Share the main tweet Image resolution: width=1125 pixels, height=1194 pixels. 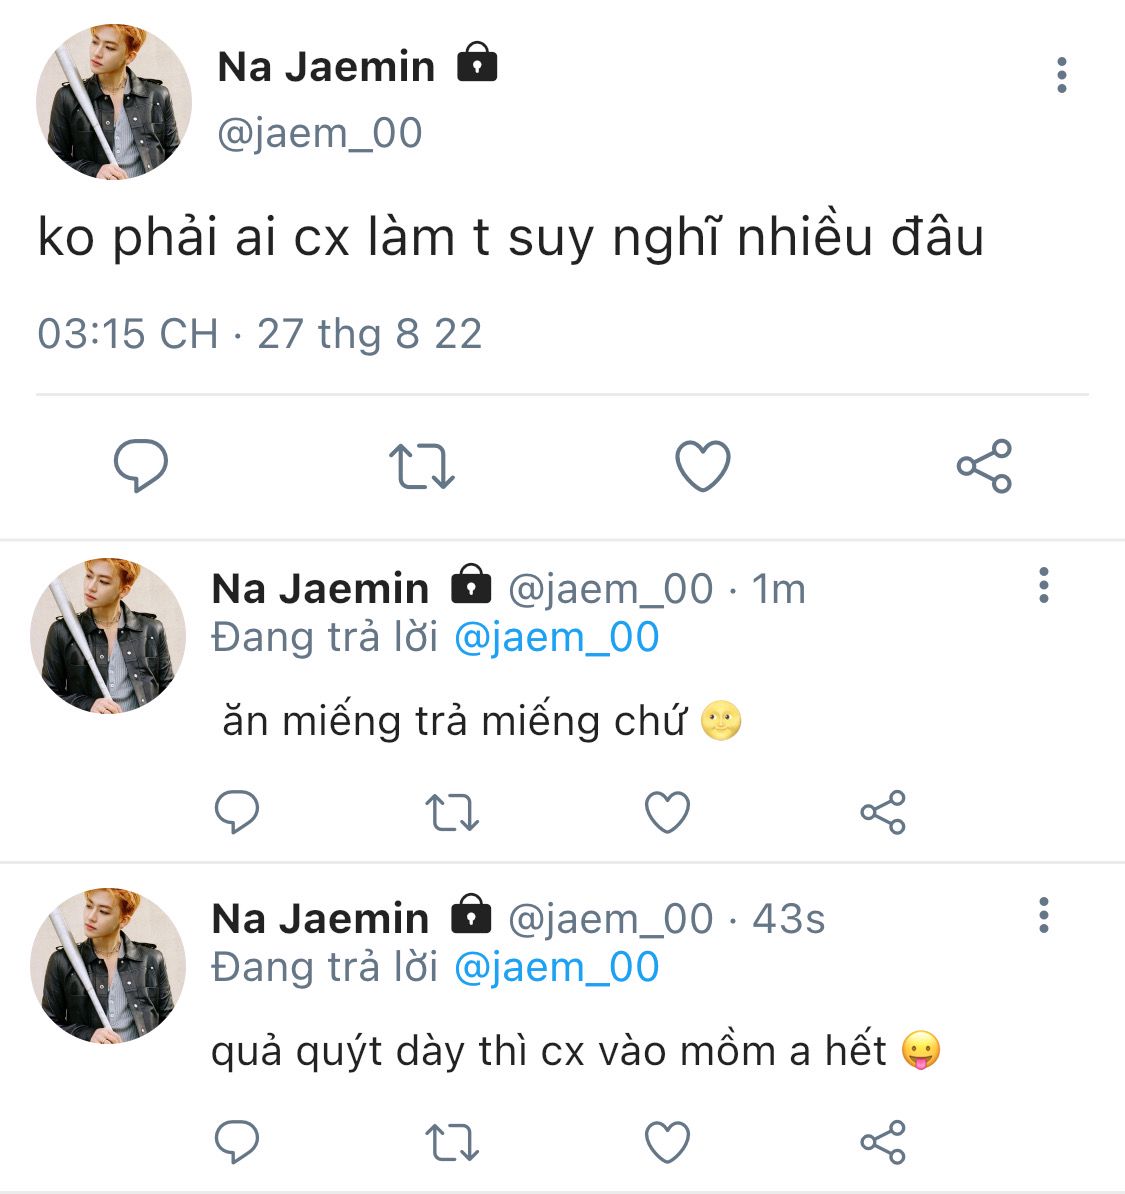[x=984, y=466]
